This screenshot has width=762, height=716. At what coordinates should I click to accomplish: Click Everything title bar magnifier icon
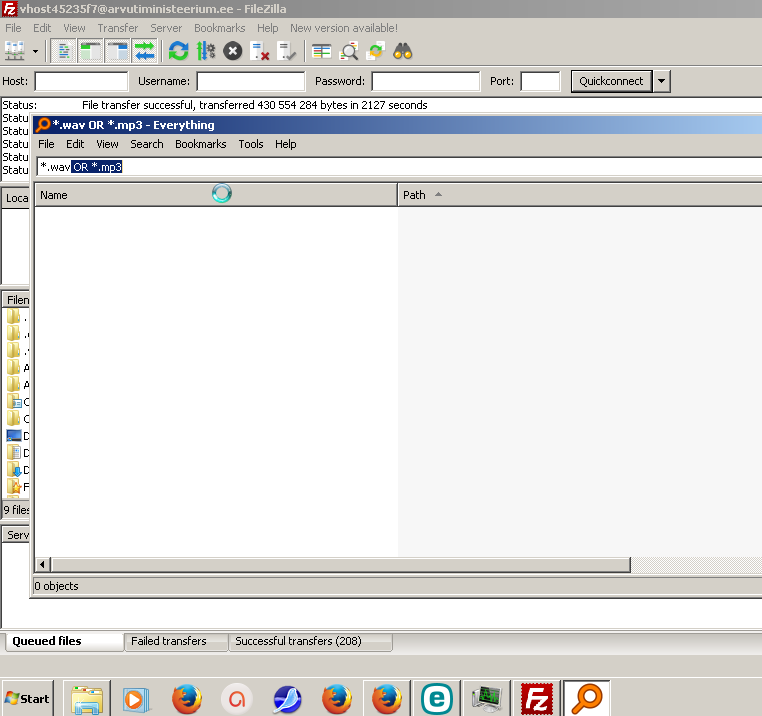pos(43,125)
